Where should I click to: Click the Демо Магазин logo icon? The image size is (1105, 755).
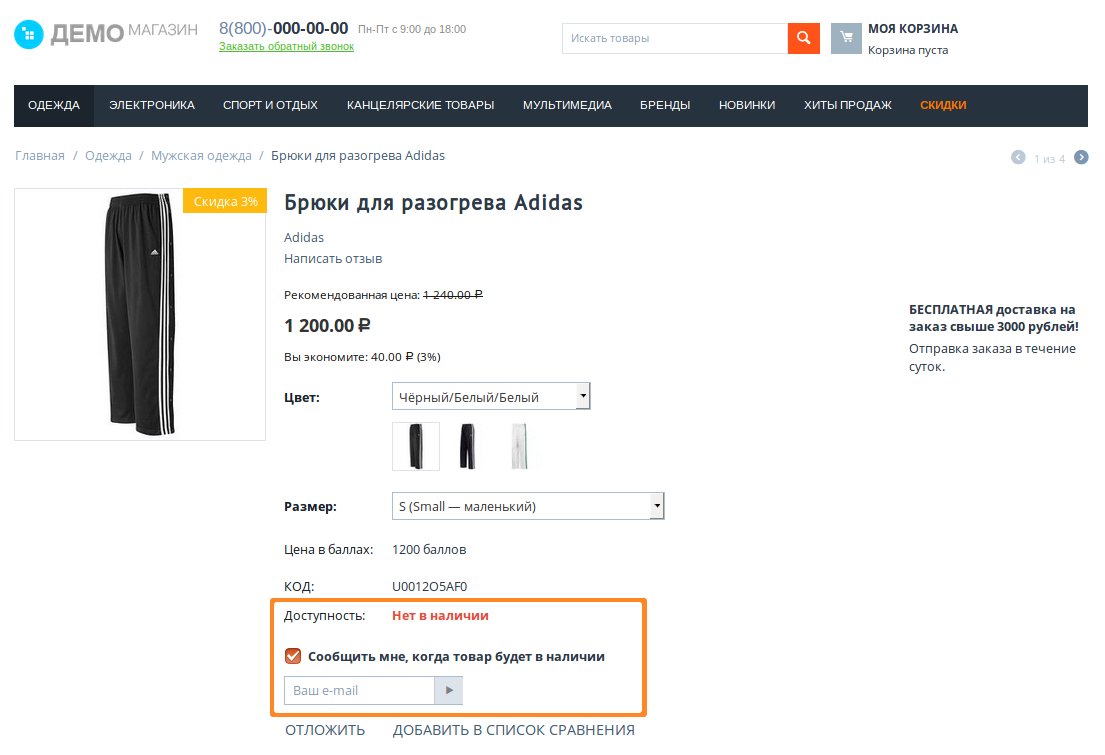[29, 36]
